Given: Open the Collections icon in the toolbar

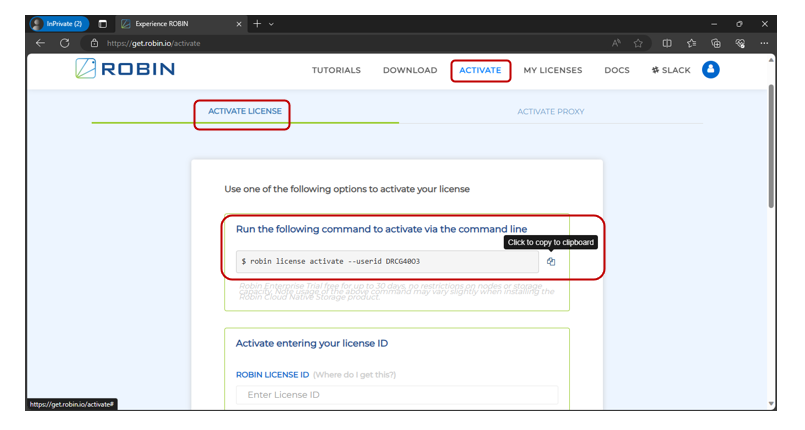Looking at the screenshot, I should pyautogui.click(x=716, y=43).
